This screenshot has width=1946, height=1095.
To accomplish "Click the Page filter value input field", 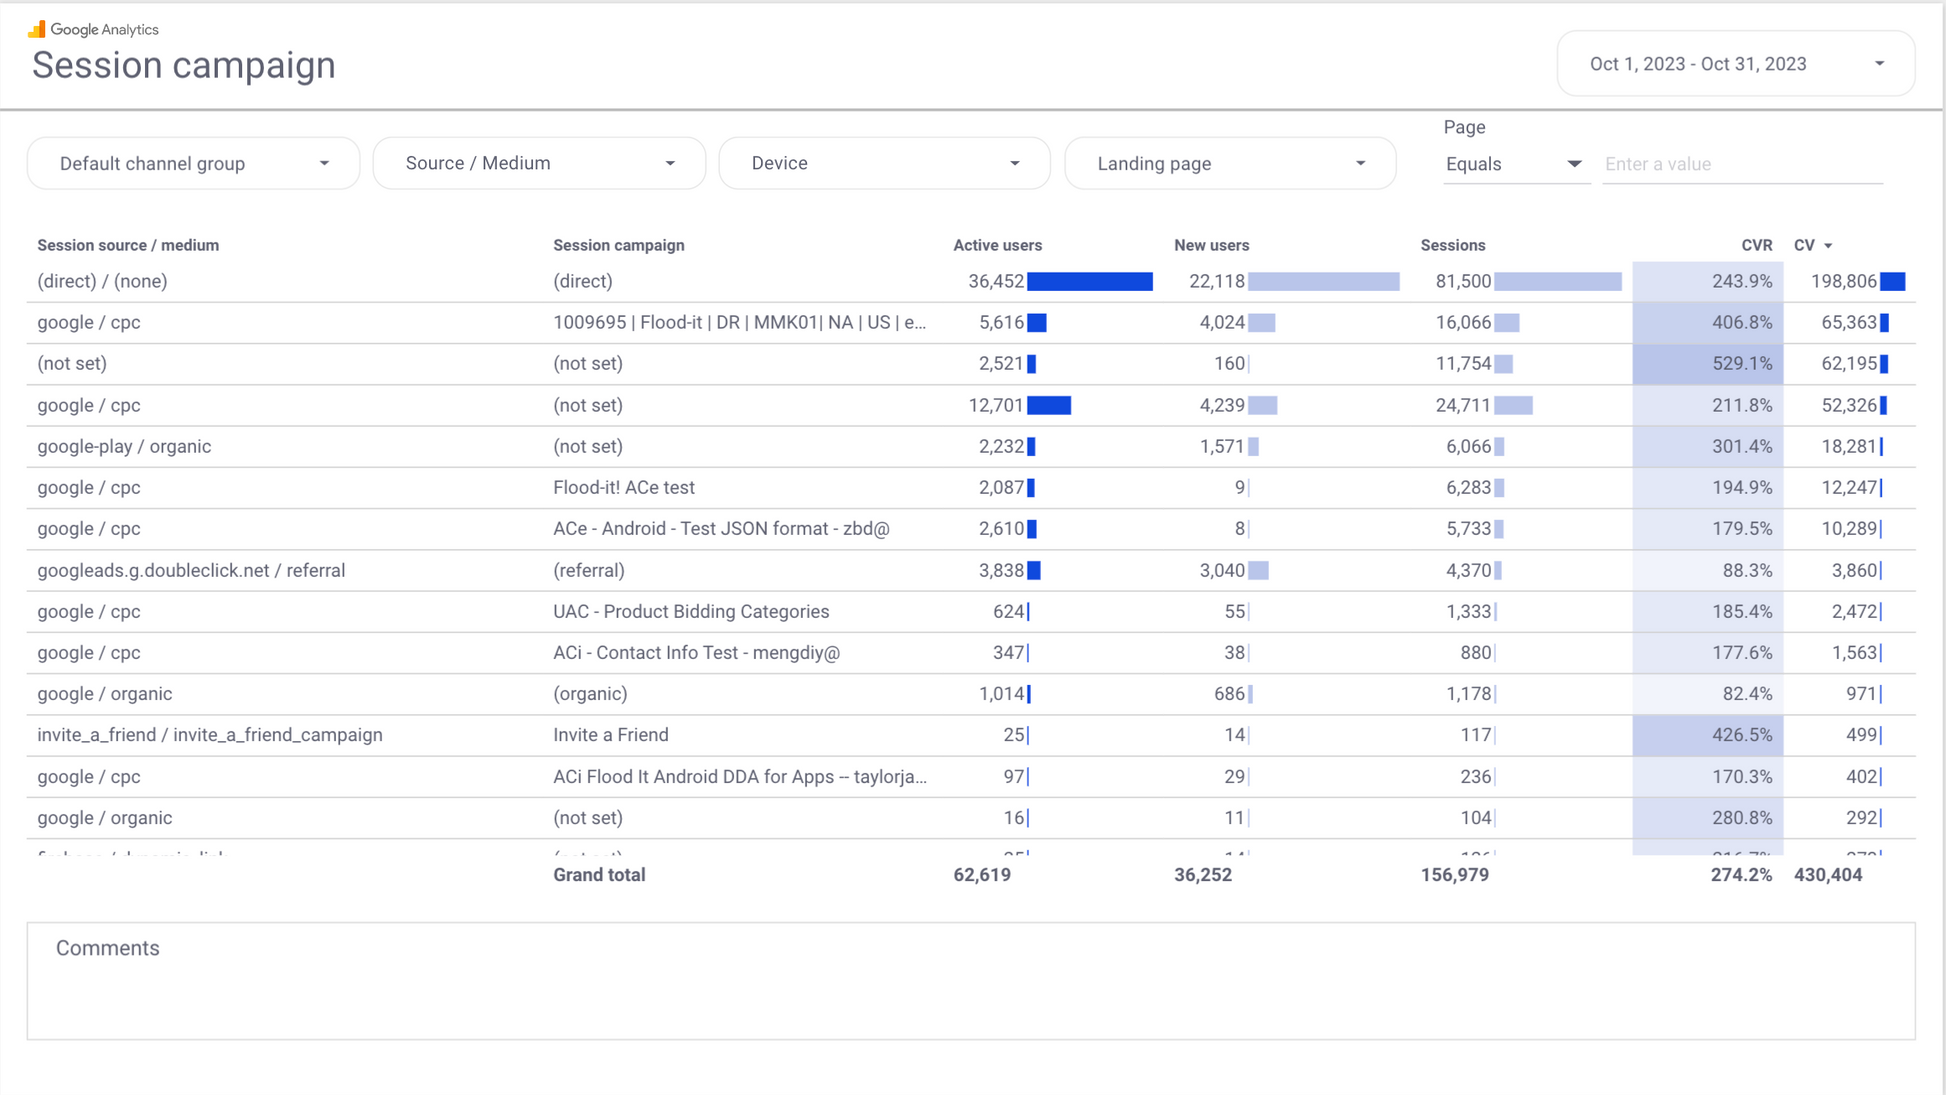I will (1742, 164).
